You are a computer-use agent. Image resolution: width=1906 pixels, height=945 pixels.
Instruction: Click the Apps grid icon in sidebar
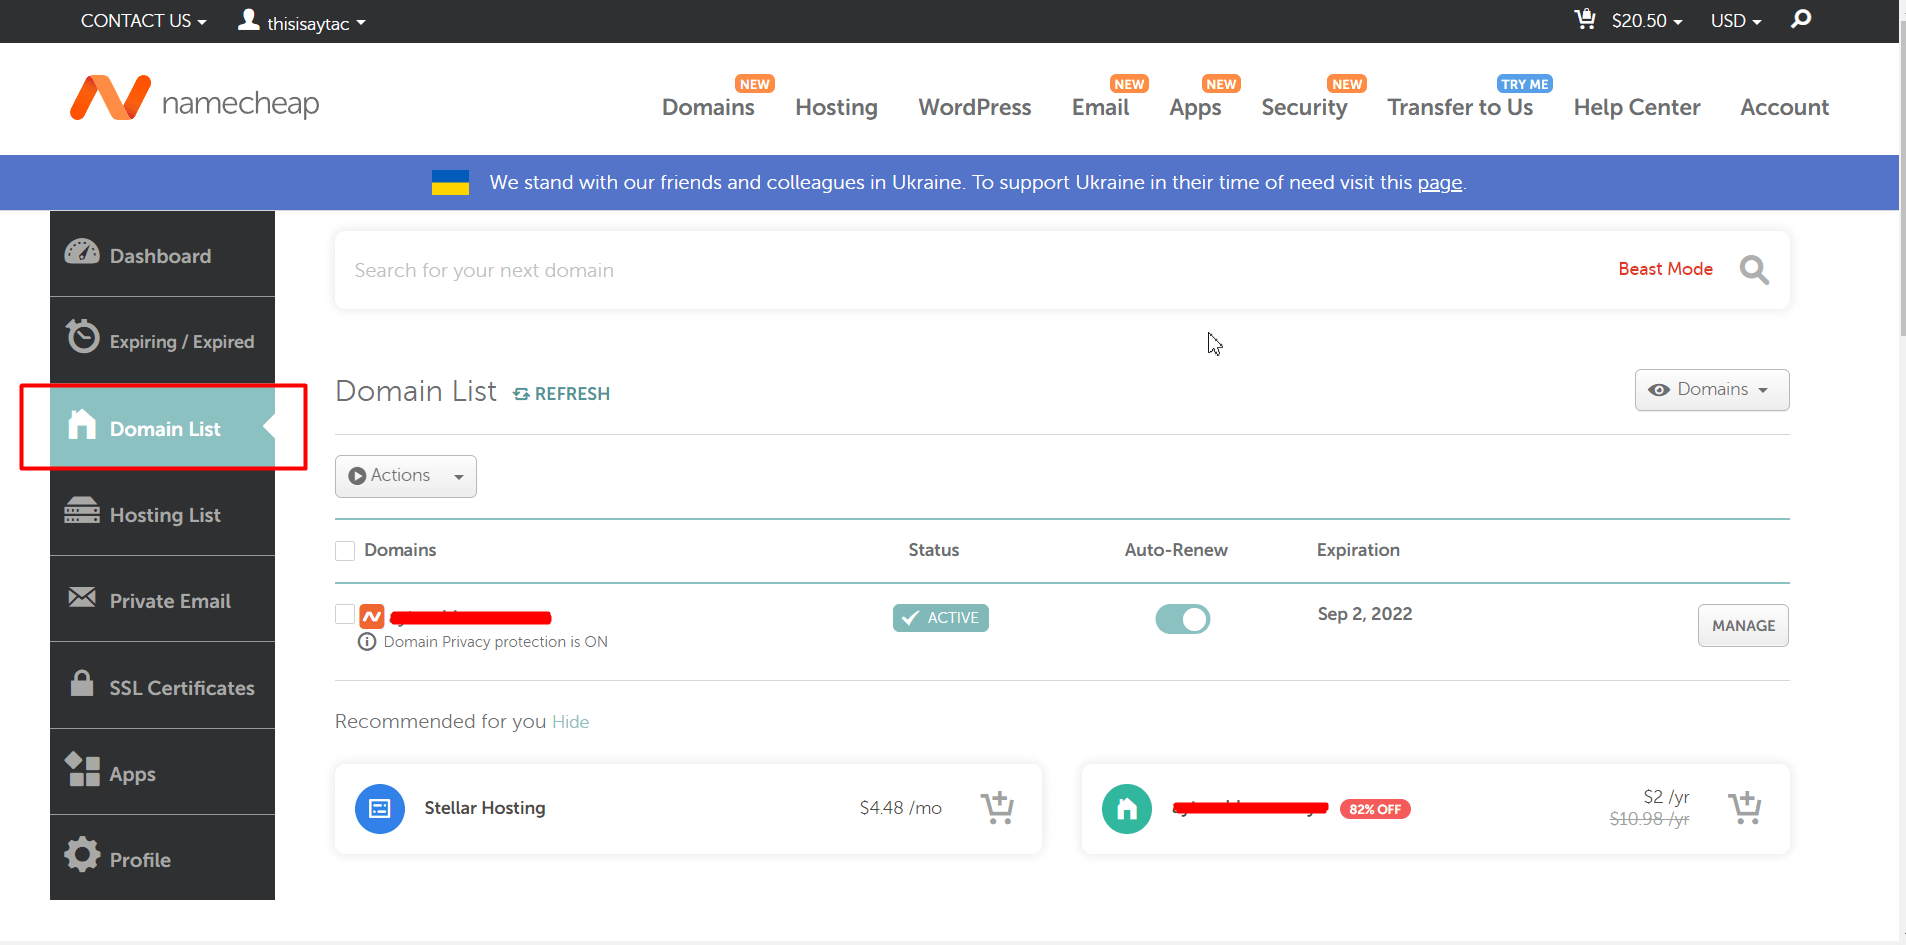pos(82,769)
